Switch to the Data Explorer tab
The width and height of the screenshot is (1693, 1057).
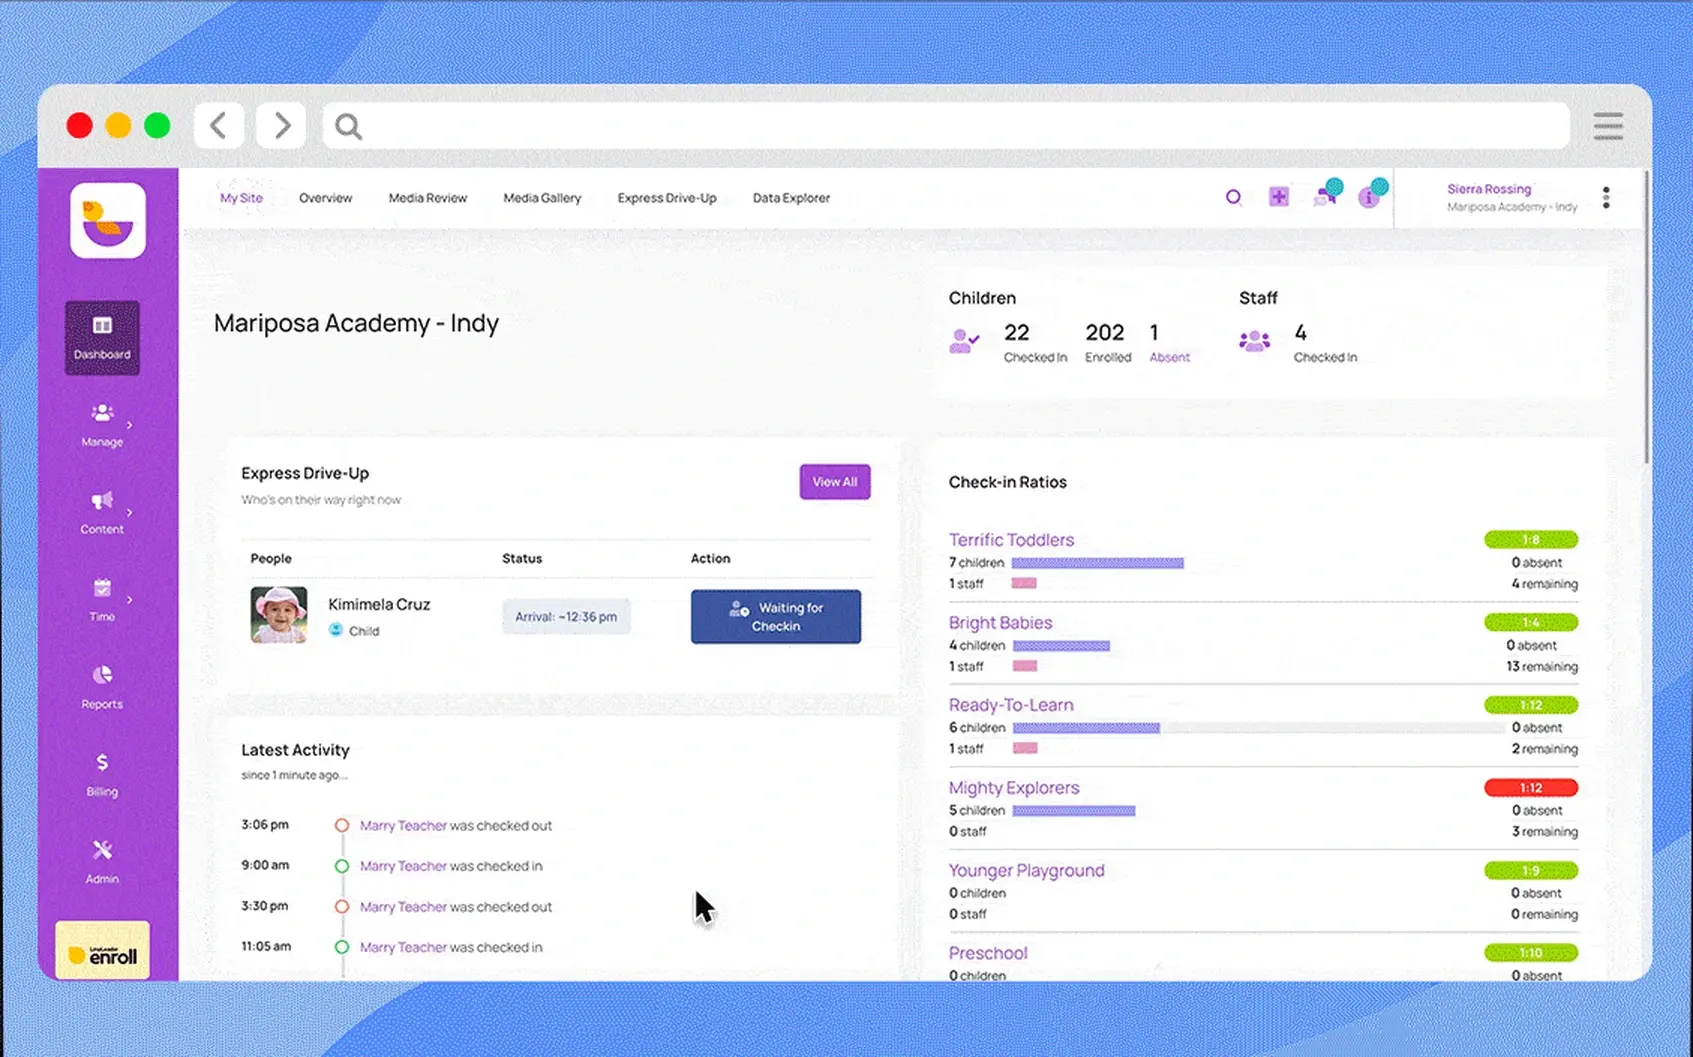click(x=791, y=198)
